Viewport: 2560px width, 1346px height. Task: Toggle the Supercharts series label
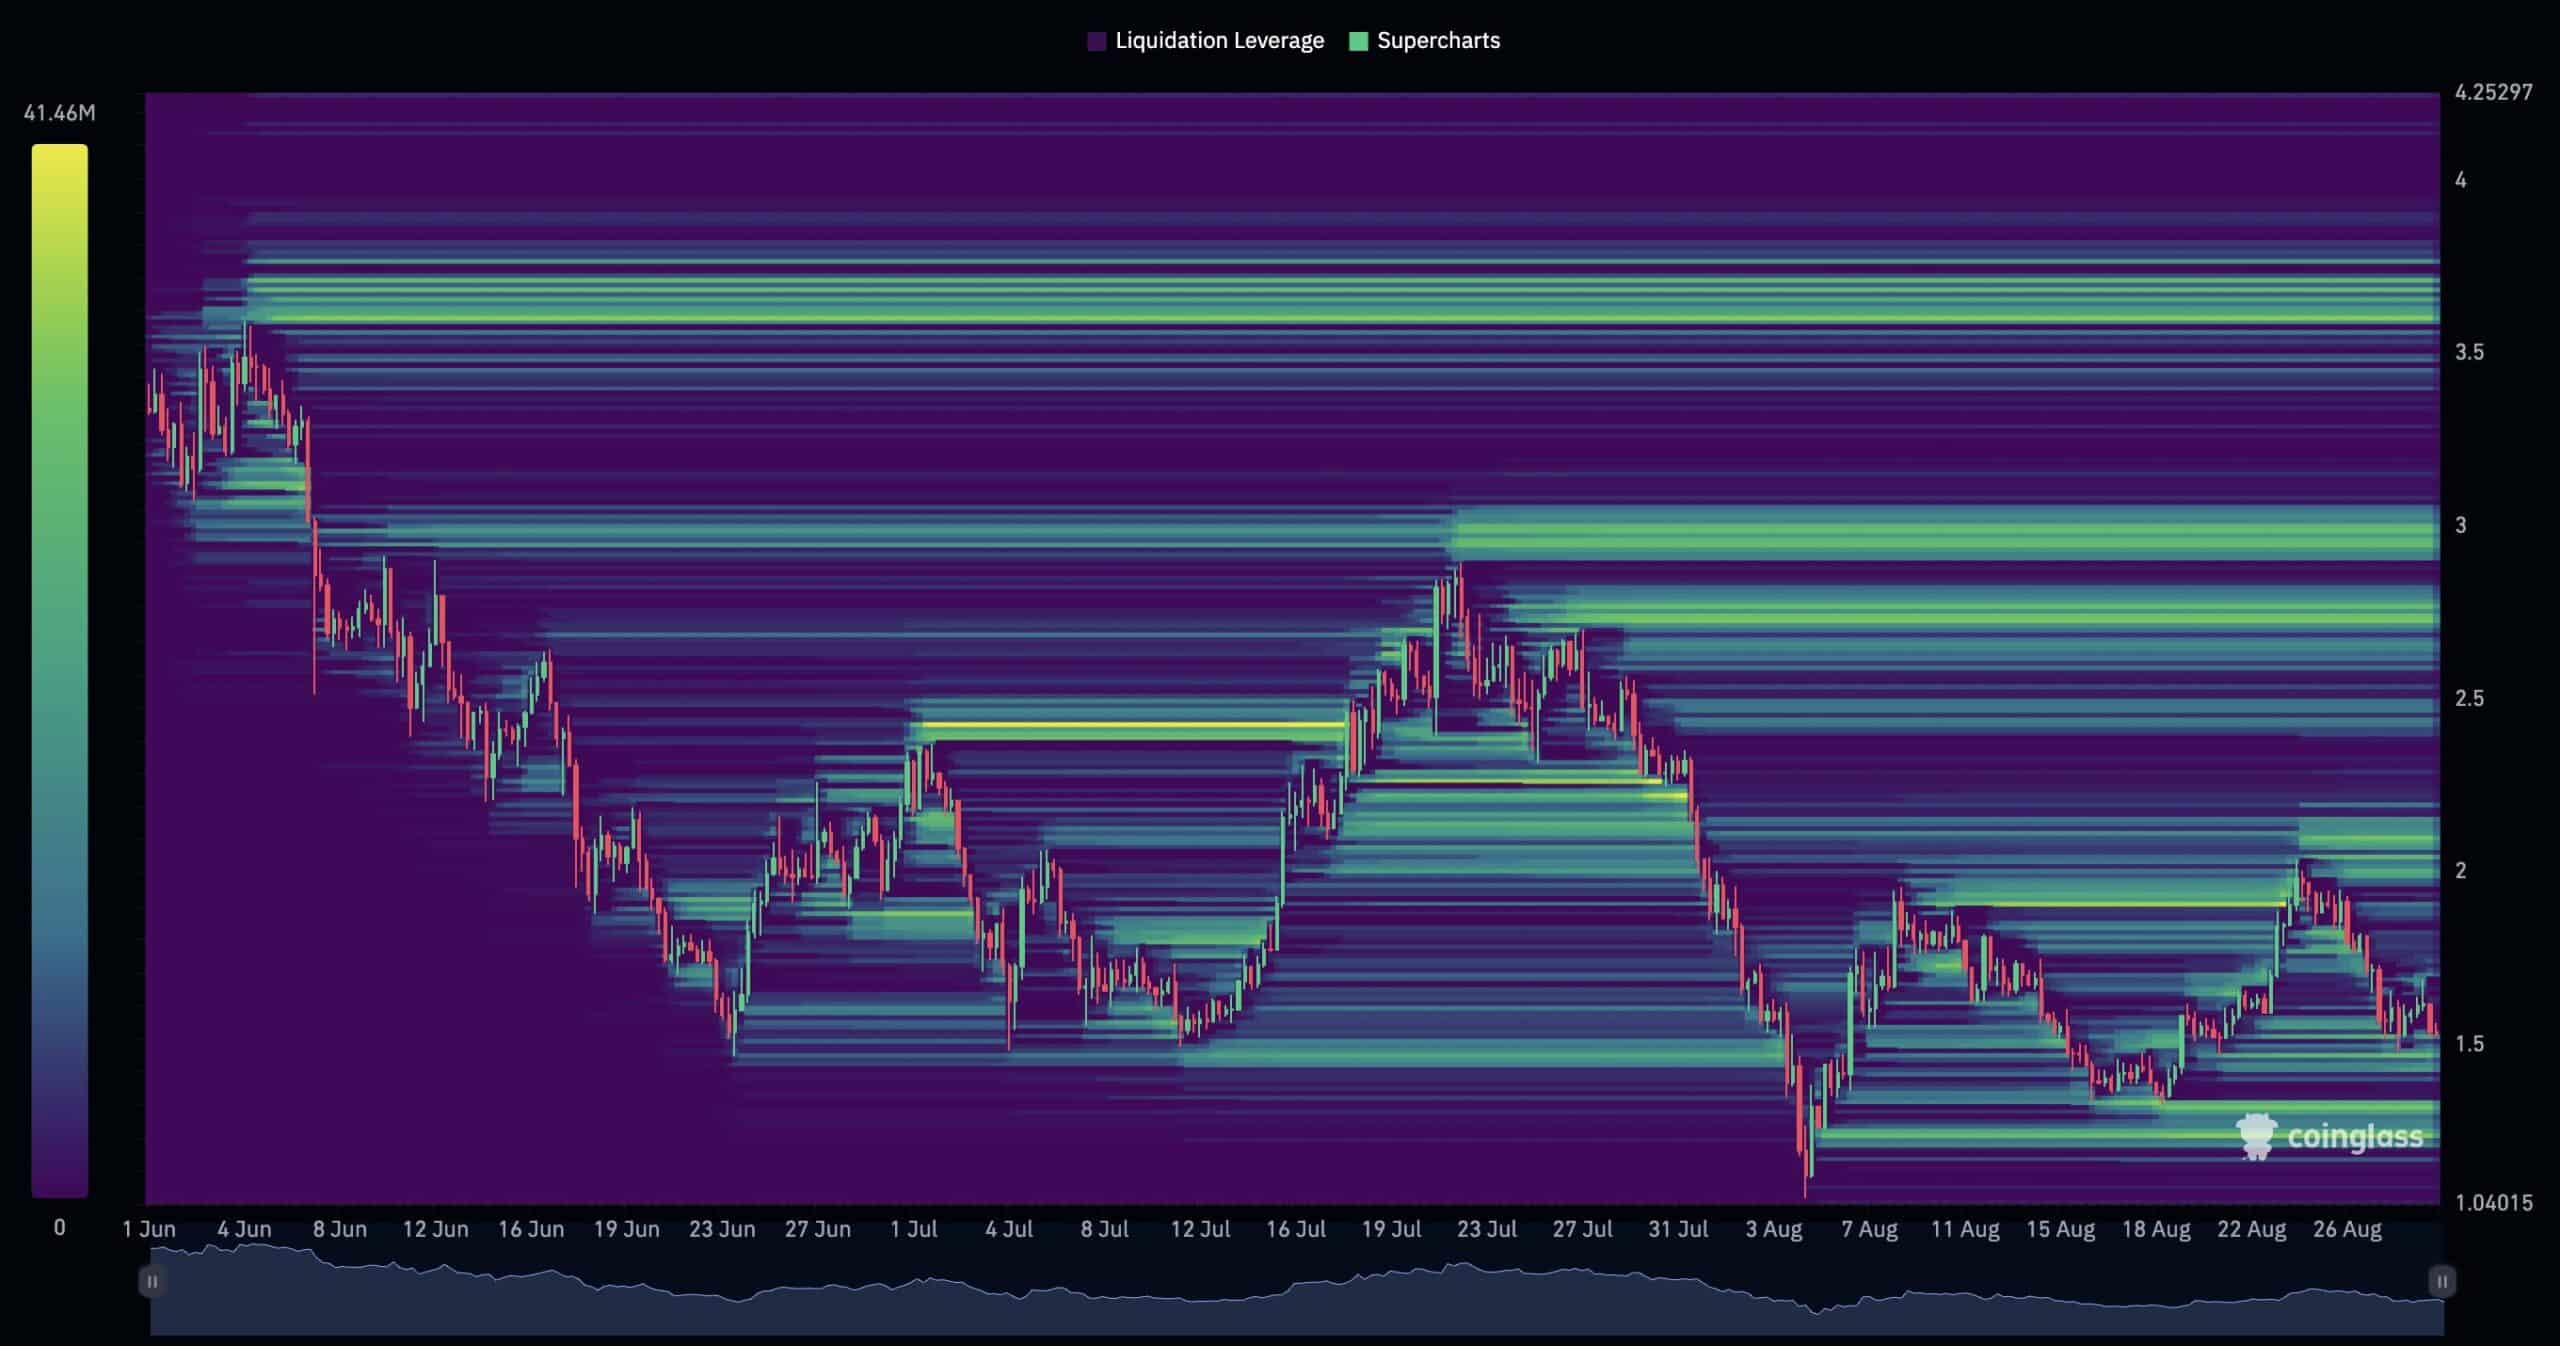(x=1438, y=41)
